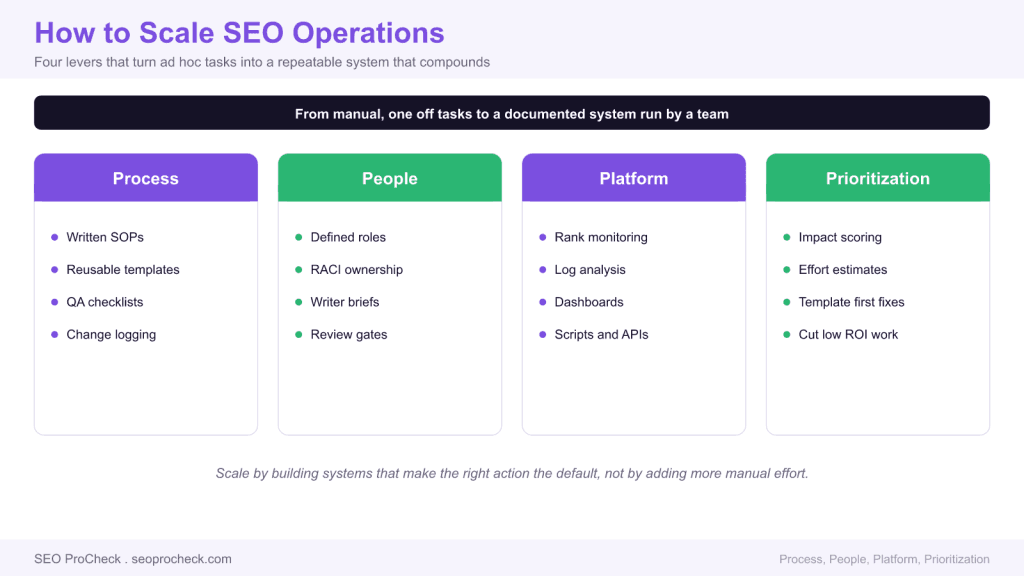Select 'Log analysis' item
Viewport: 1024px width, 576px height.
(x=590, y=270)
